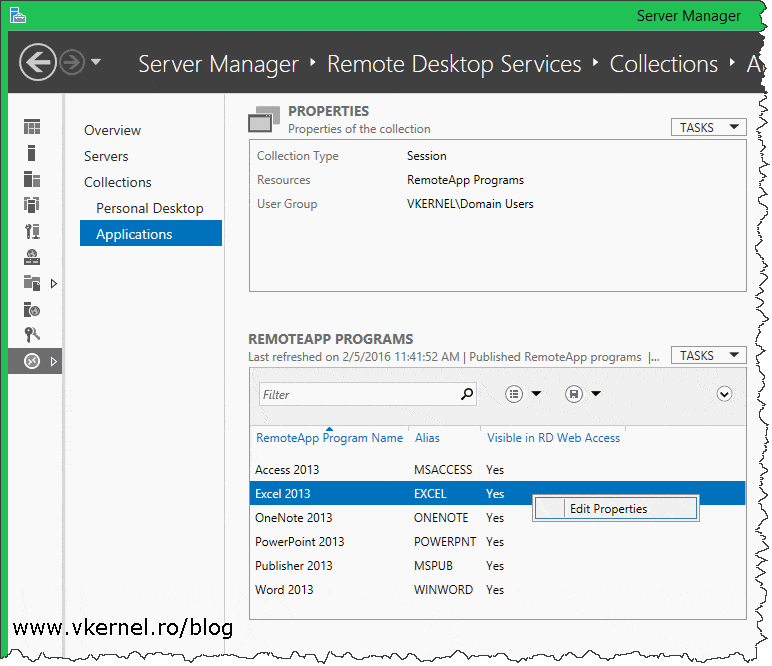
Task: Click the MSACCESS alias cell
Action: (x=443, y=470)
